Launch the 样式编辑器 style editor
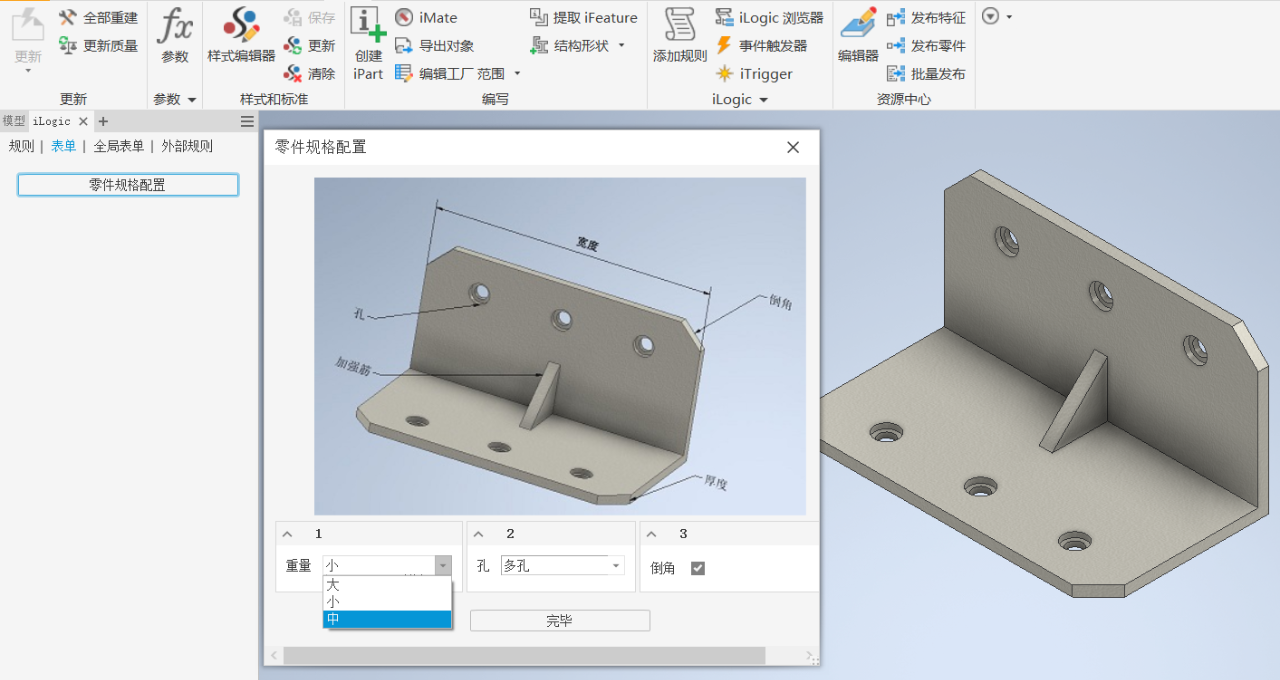 coord(241,37)
